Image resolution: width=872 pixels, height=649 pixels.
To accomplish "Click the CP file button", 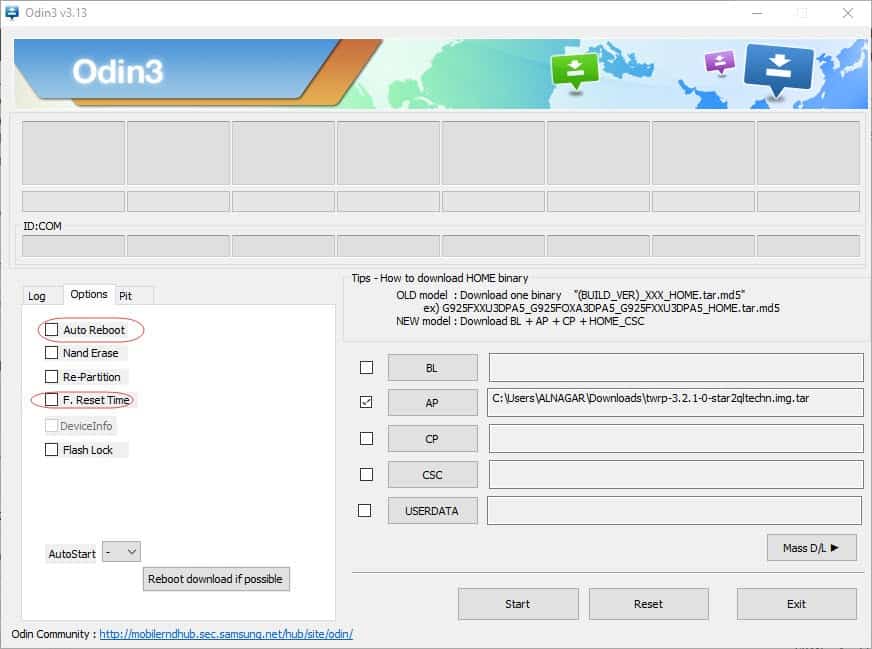I will pos(432,439).
